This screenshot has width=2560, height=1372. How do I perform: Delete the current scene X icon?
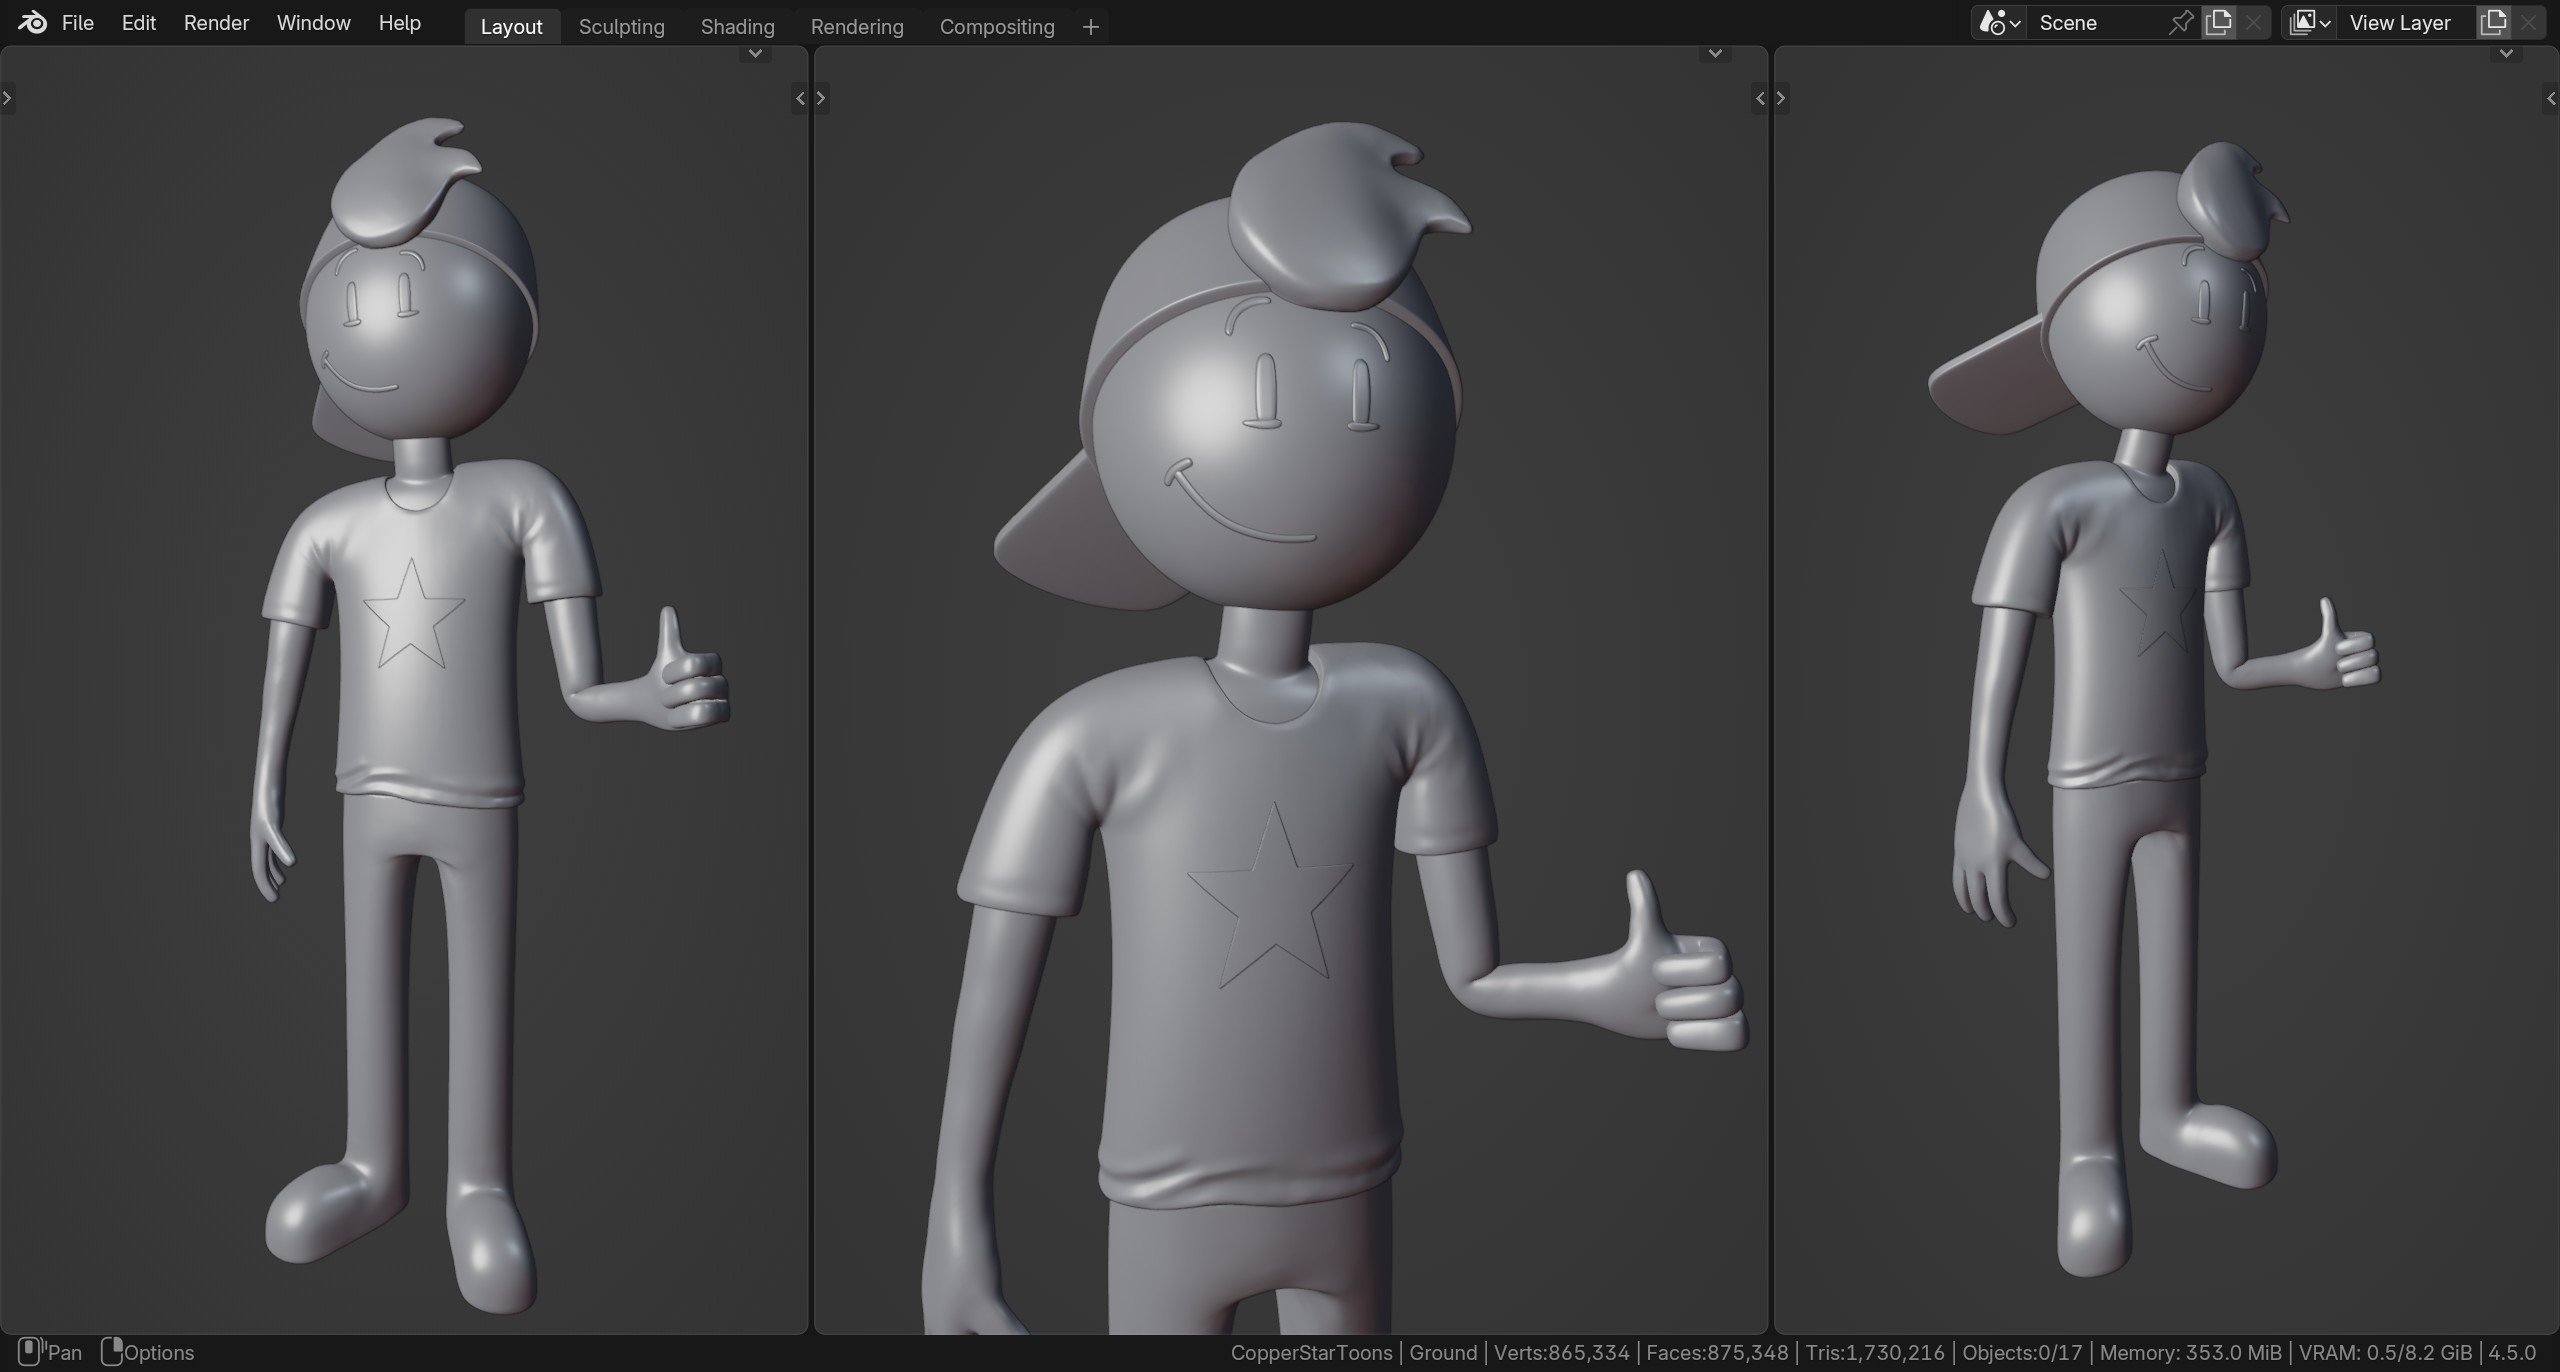(2253, 23)
